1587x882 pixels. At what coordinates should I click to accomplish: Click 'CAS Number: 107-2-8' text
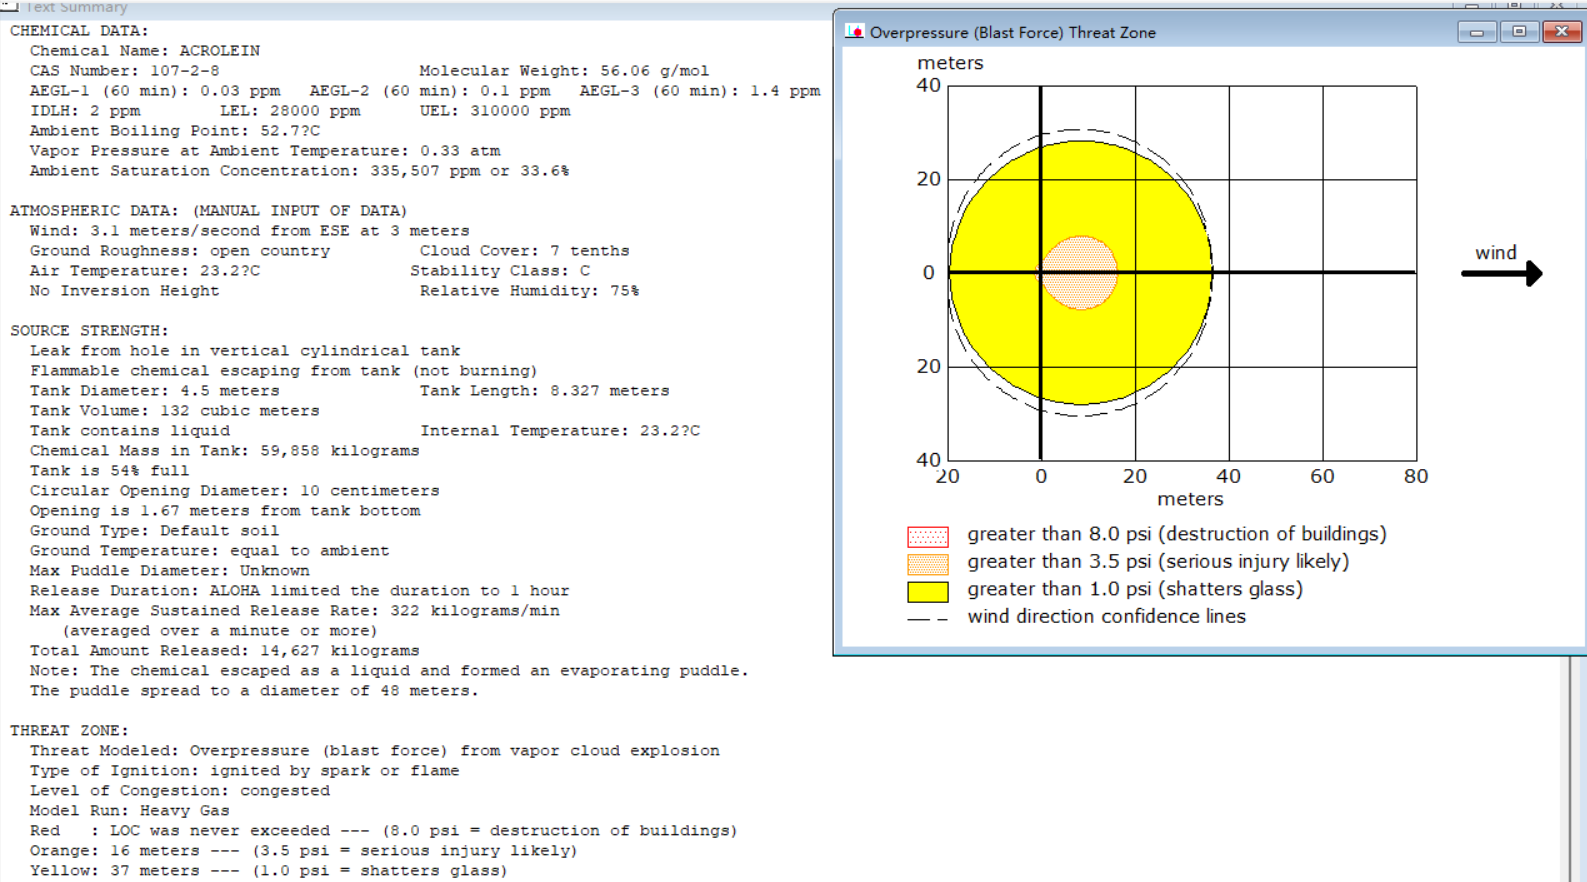[124, 70]
